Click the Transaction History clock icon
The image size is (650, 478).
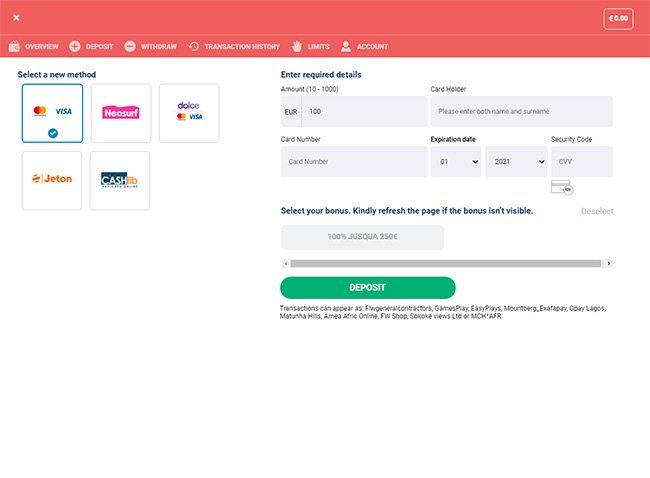tap(194, 47)
